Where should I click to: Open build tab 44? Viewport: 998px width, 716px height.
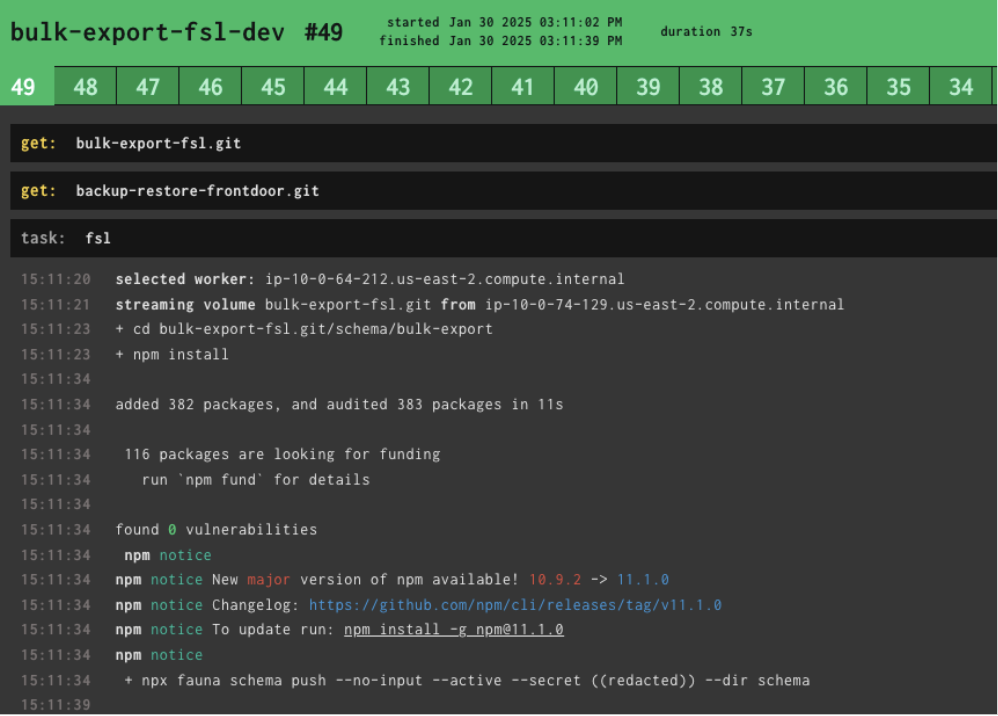pos(335,86)
